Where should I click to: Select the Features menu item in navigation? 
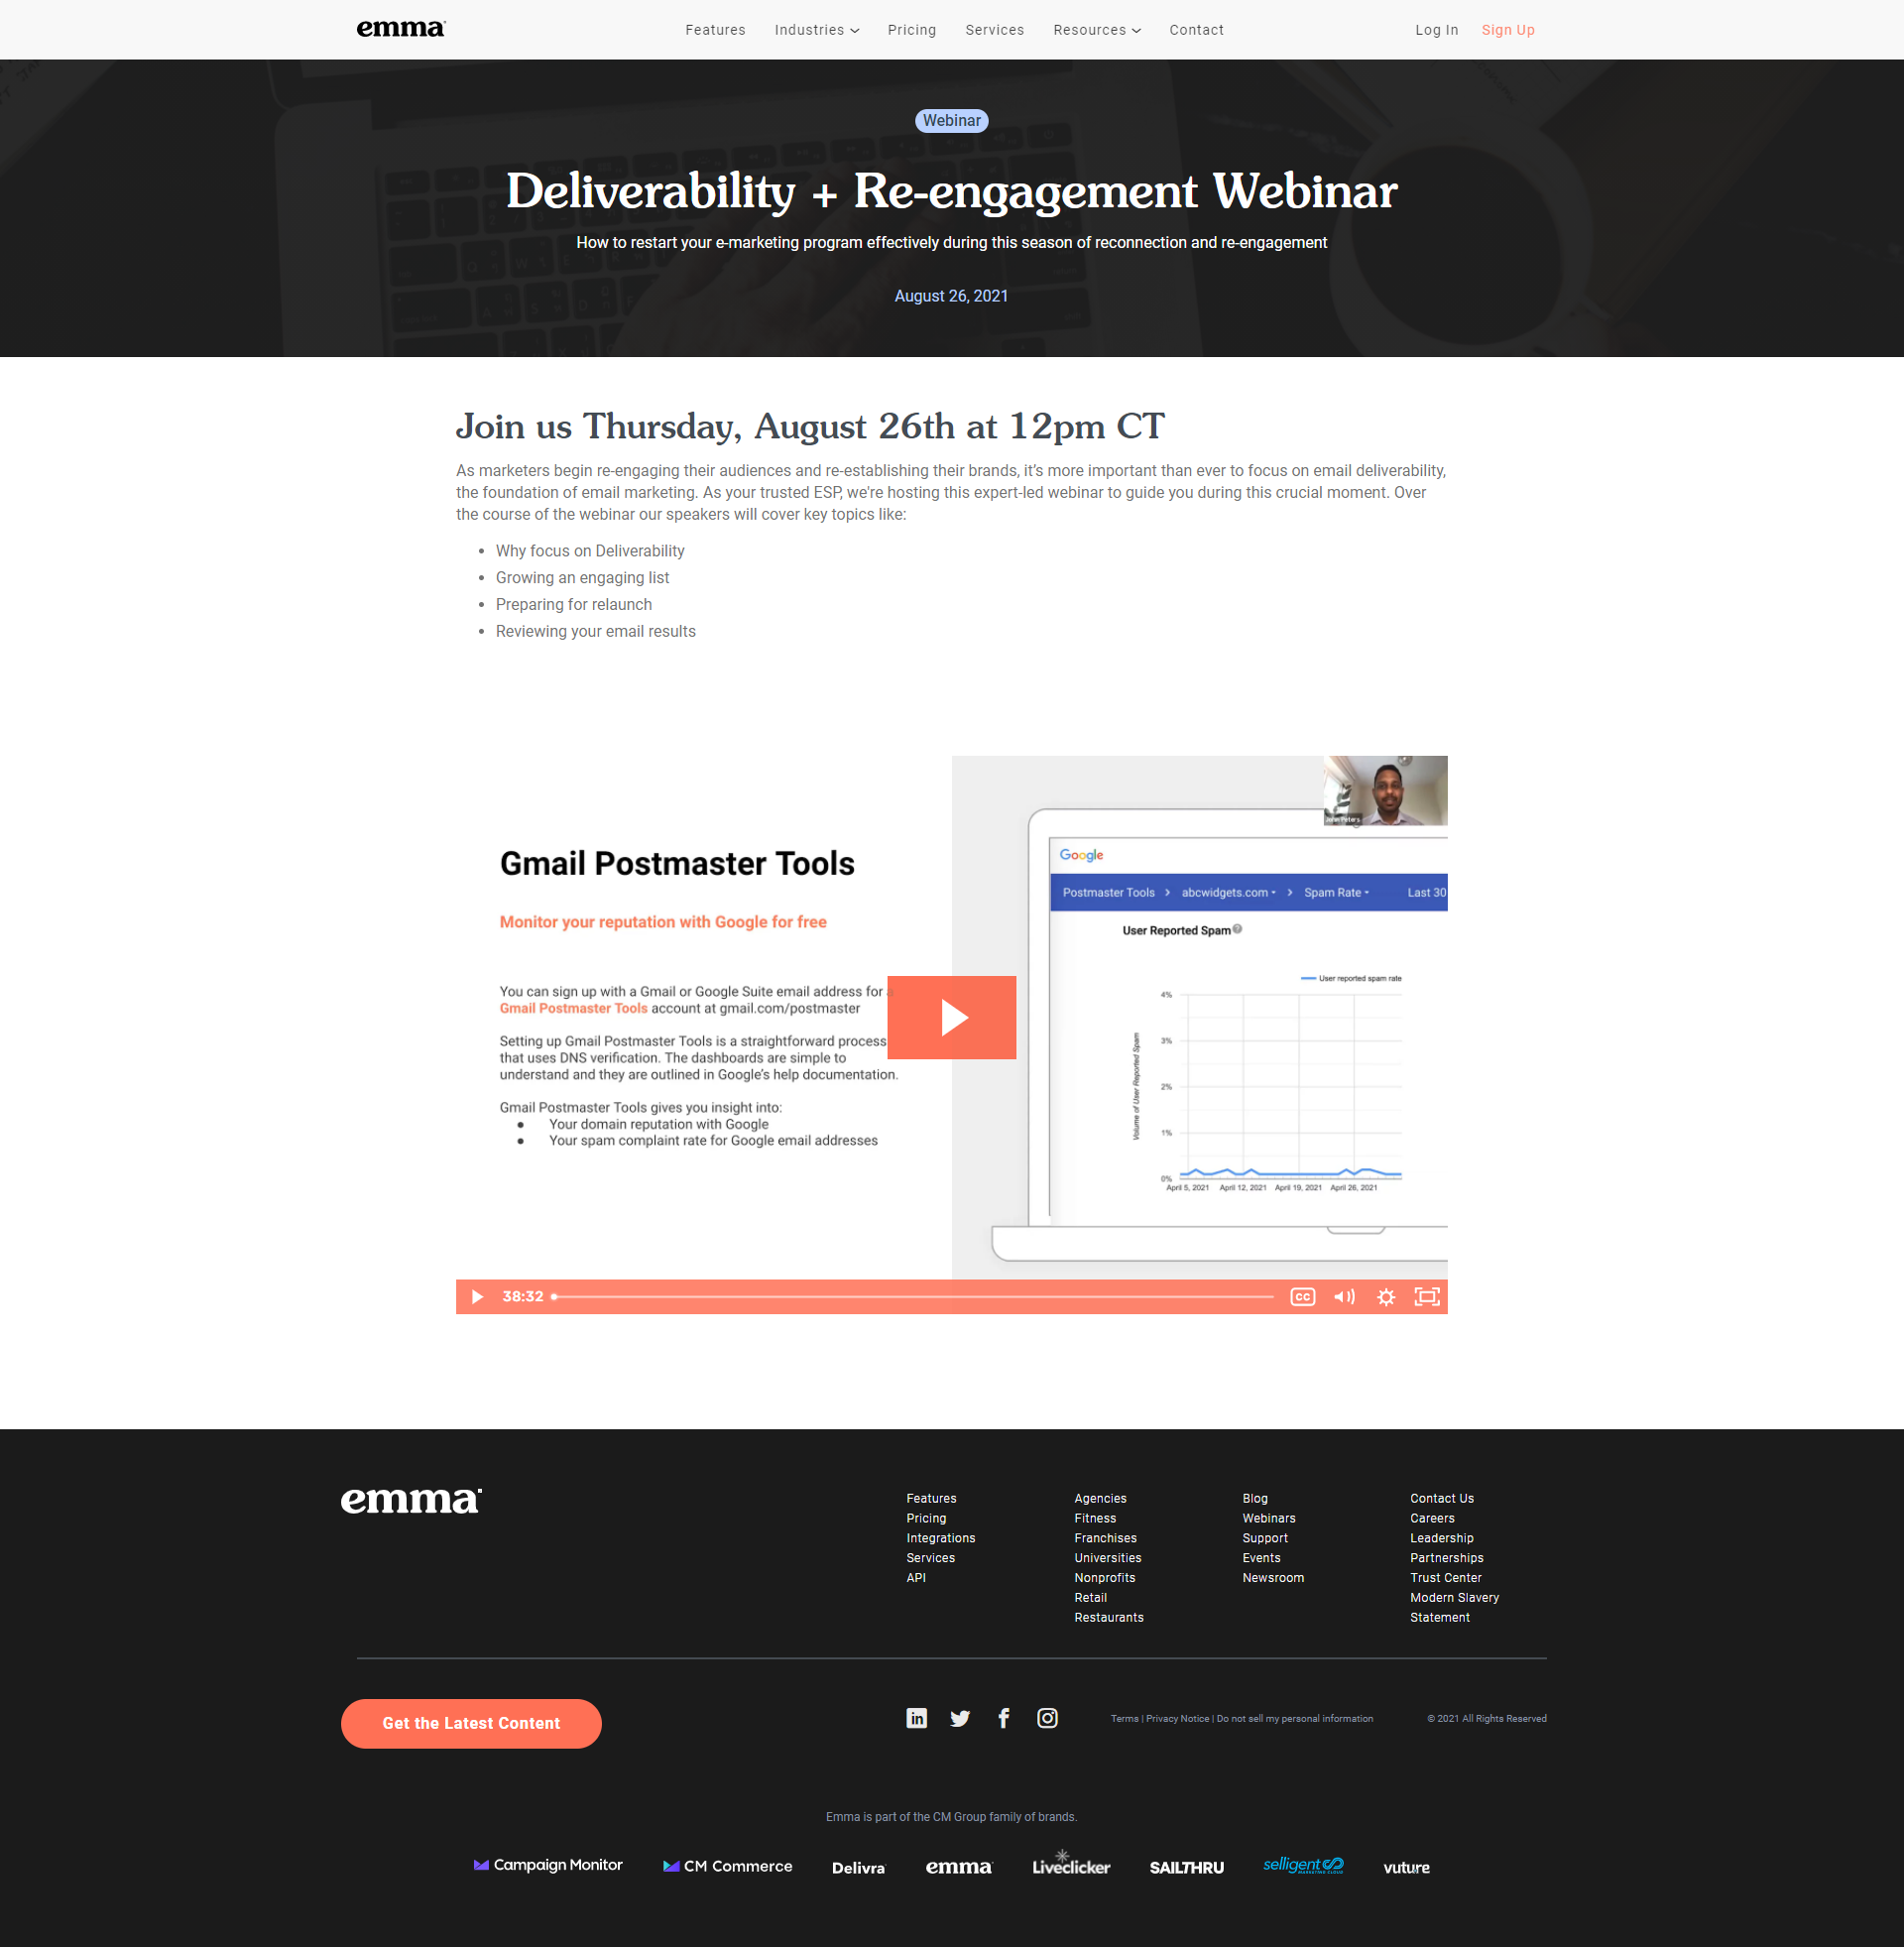[715, 30]
